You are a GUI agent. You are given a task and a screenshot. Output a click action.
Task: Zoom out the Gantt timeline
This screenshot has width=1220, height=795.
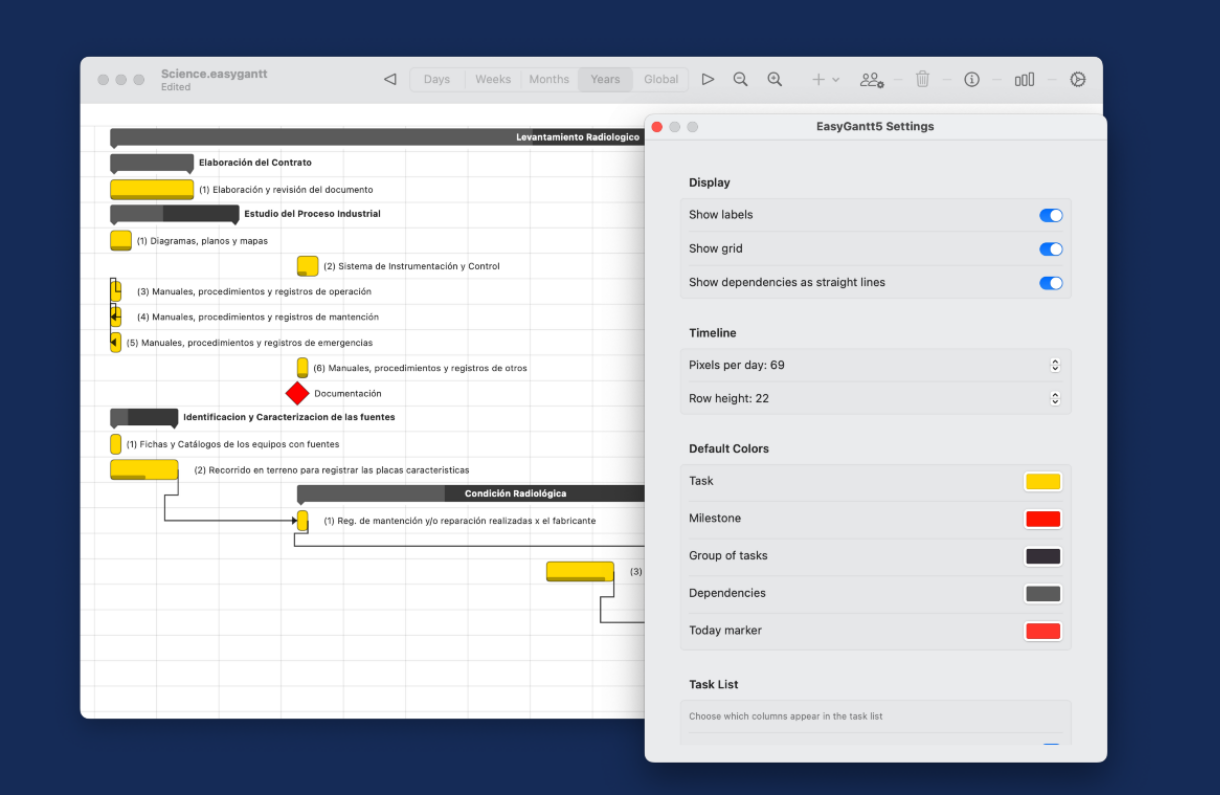tap(740, 79)
